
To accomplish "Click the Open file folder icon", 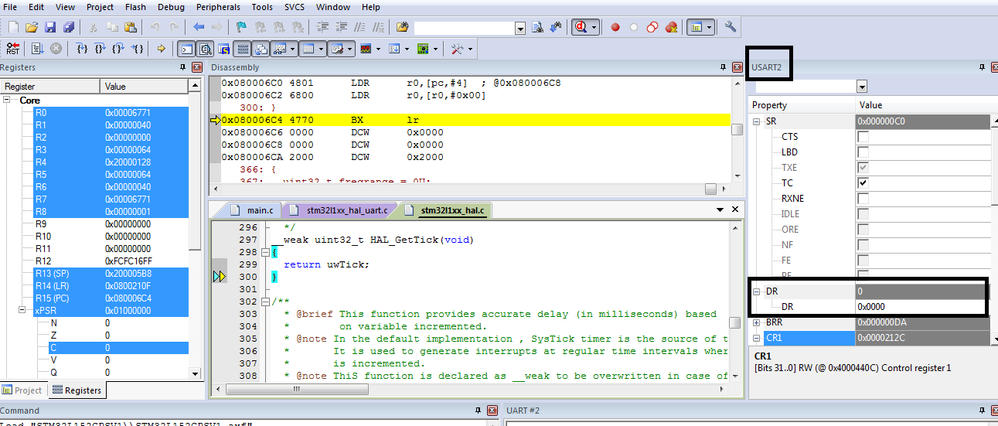I will coord(32,27).
